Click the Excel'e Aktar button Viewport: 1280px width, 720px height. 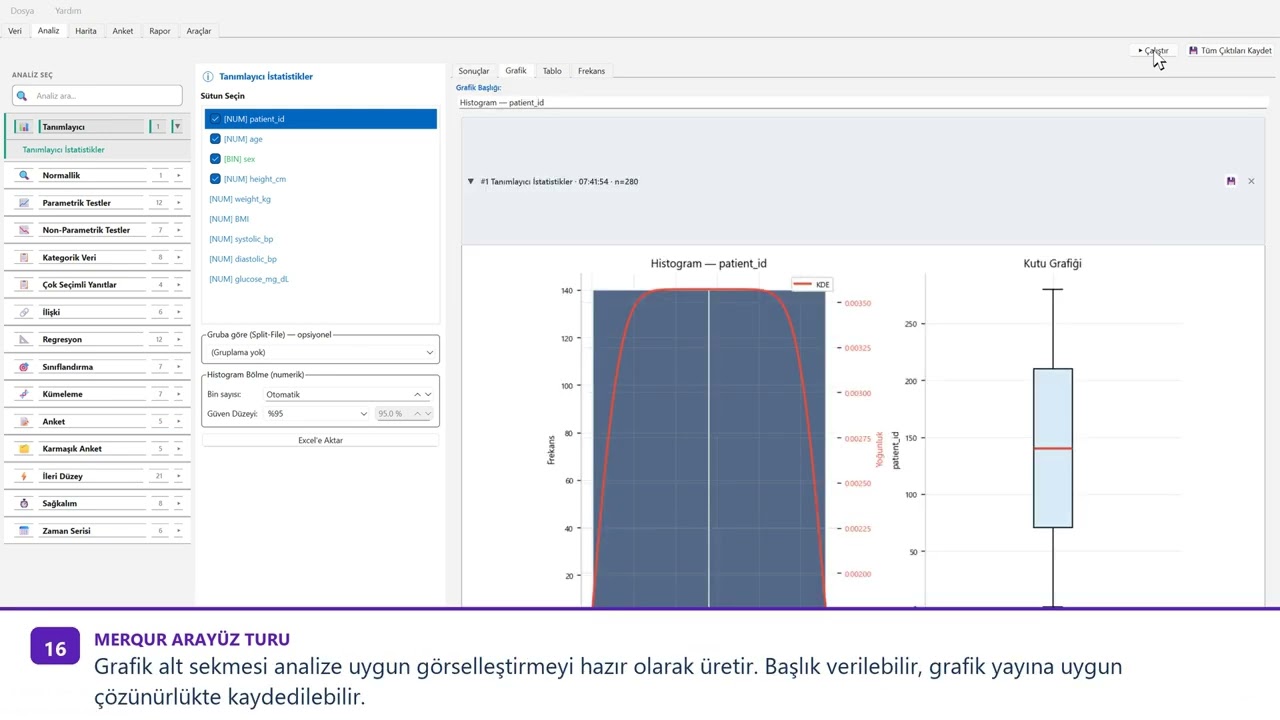pyautogui.click(x=320, y=440)
